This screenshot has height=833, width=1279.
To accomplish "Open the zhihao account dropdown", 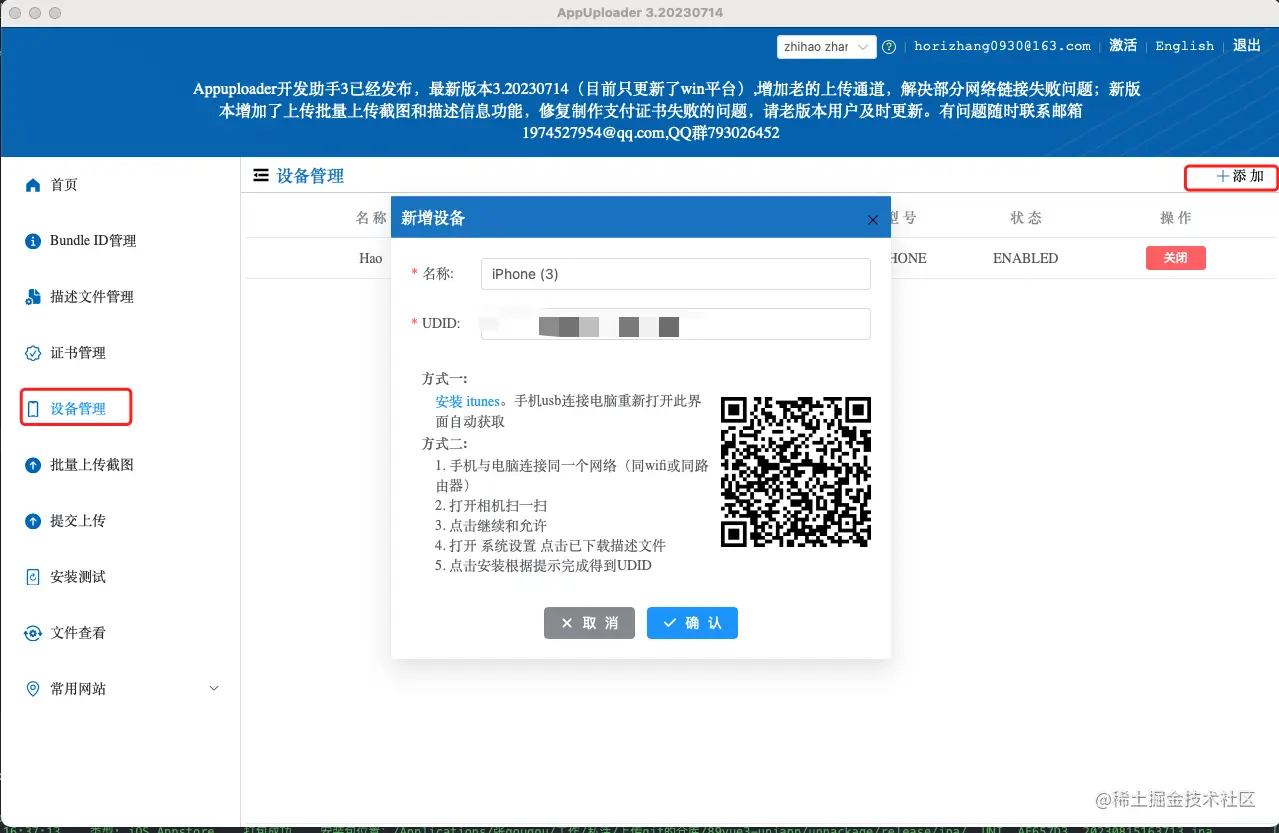I will 827,47.
